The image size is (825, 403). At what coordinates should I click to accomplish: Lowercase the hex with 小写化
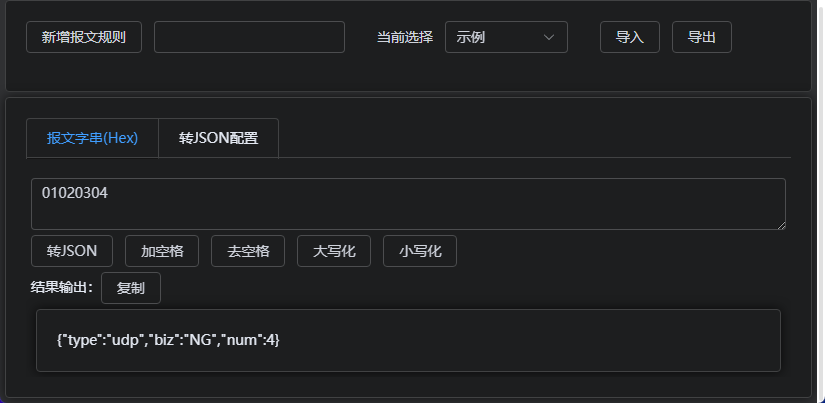click(x=420, y=251)
